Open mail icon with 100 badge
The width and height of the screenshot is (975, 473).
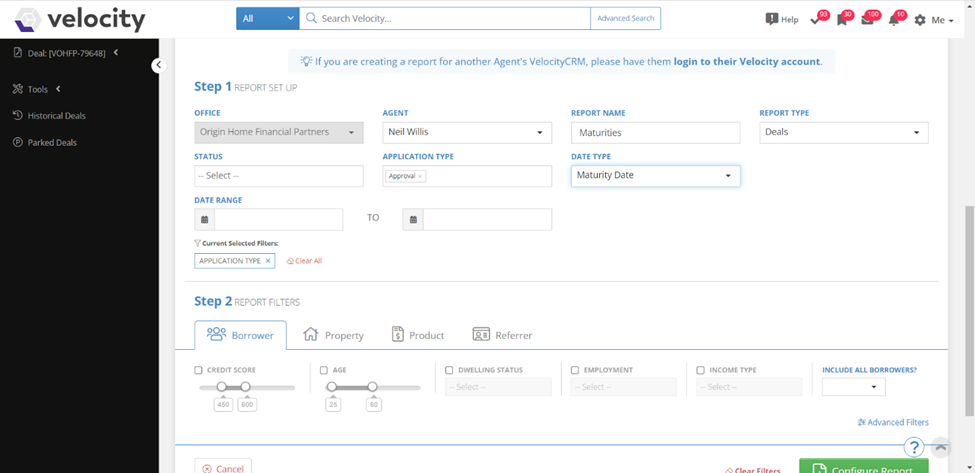click(x=869, y=18)
